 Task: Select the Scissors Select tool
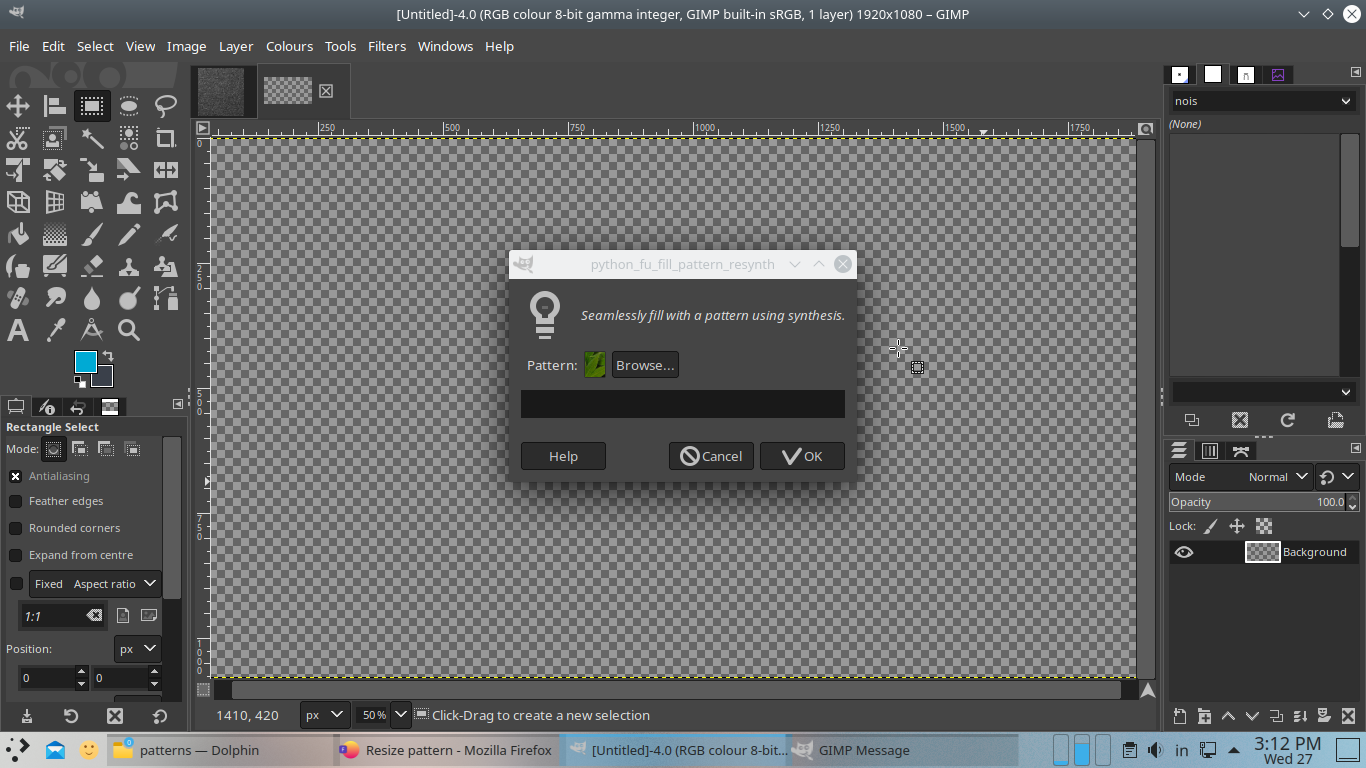tap(18, 138)
